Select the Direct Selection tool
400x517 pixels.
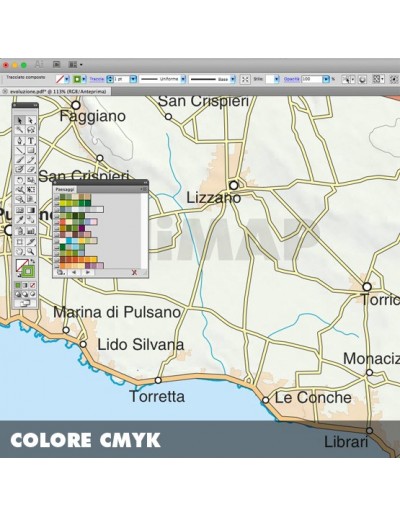click(x=31, y=120)
